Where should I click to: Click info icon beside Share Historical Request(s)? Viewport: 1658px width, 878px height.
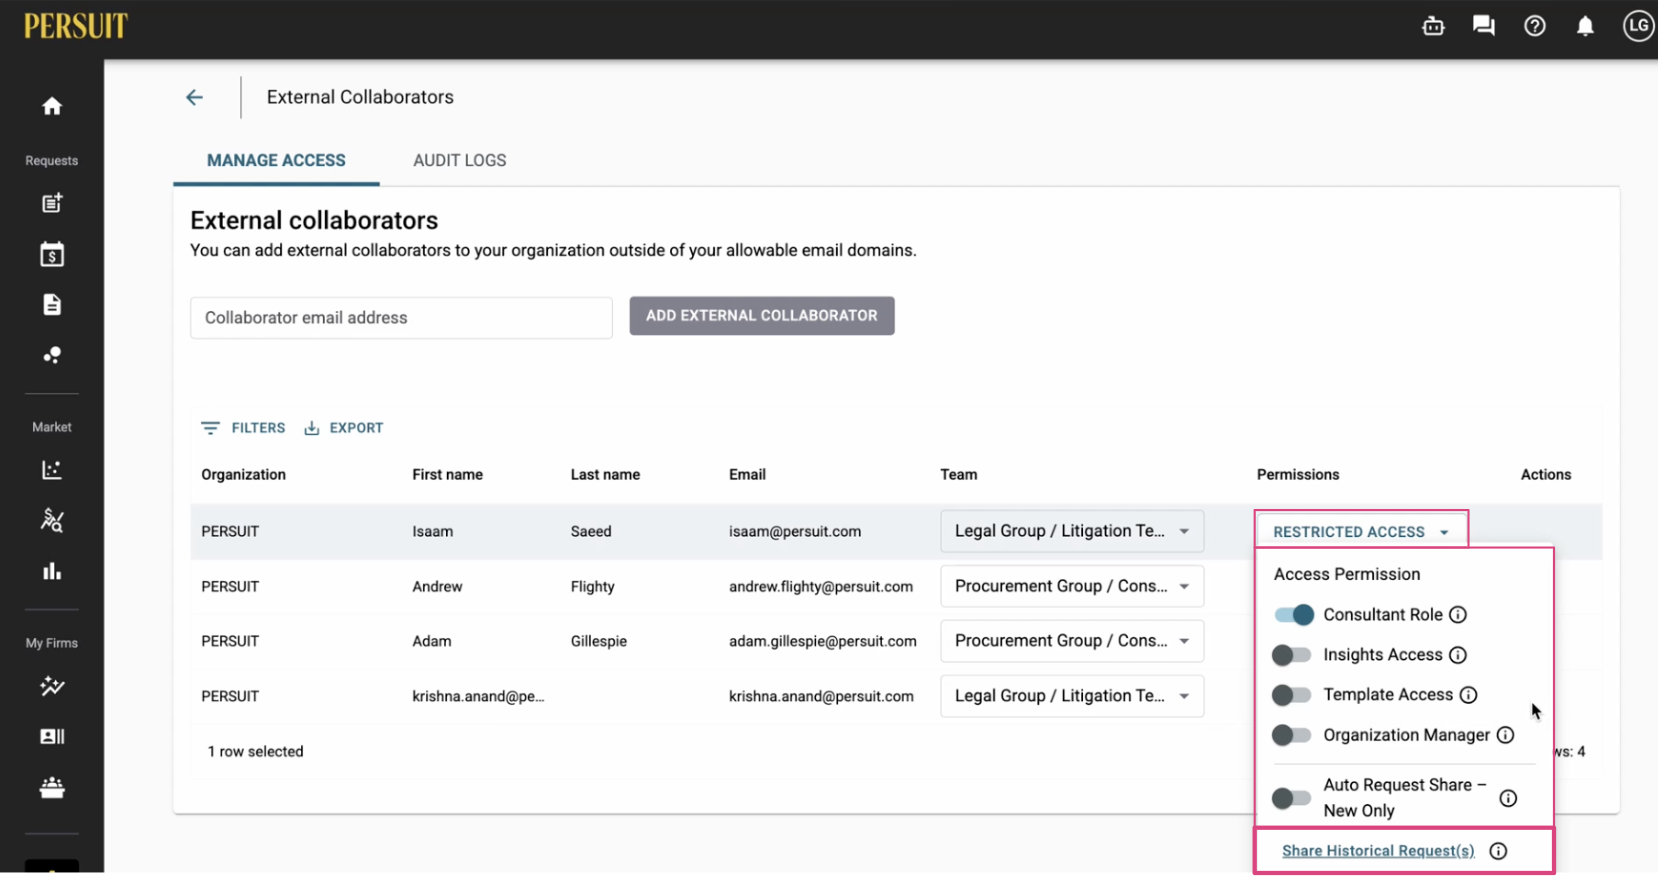1498,851
